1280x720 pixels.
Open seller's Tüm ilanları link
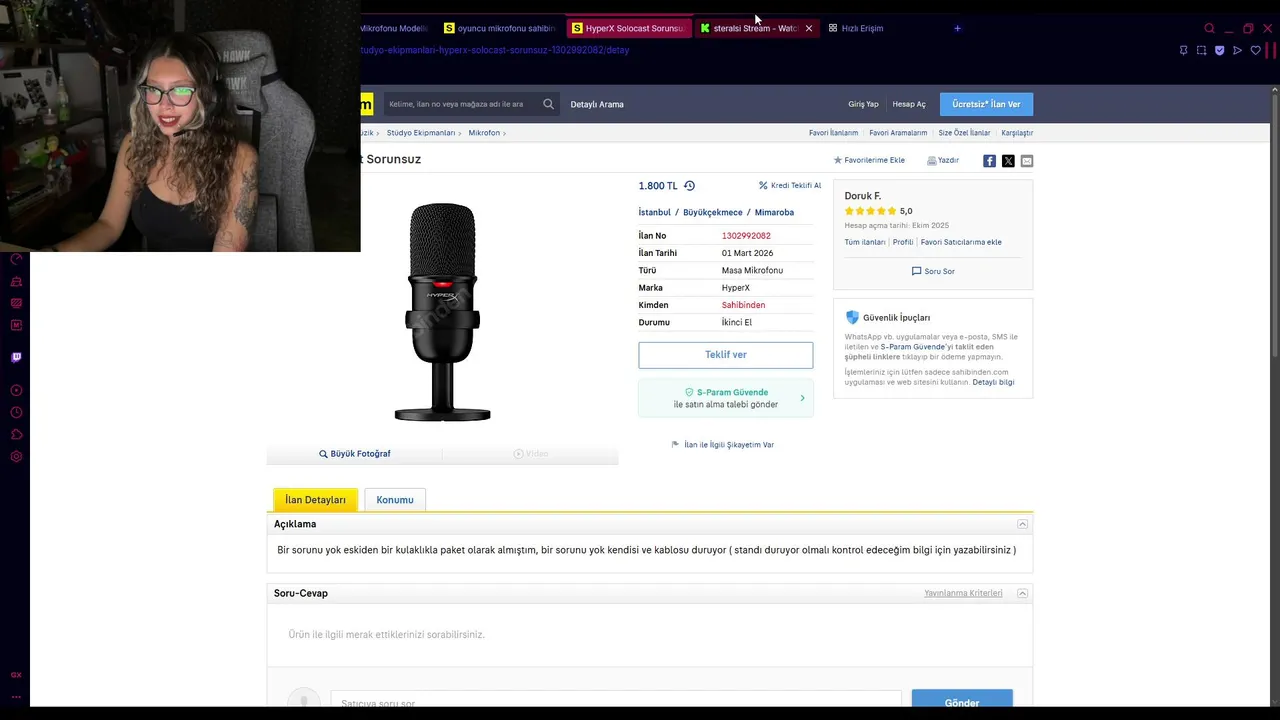865,242
